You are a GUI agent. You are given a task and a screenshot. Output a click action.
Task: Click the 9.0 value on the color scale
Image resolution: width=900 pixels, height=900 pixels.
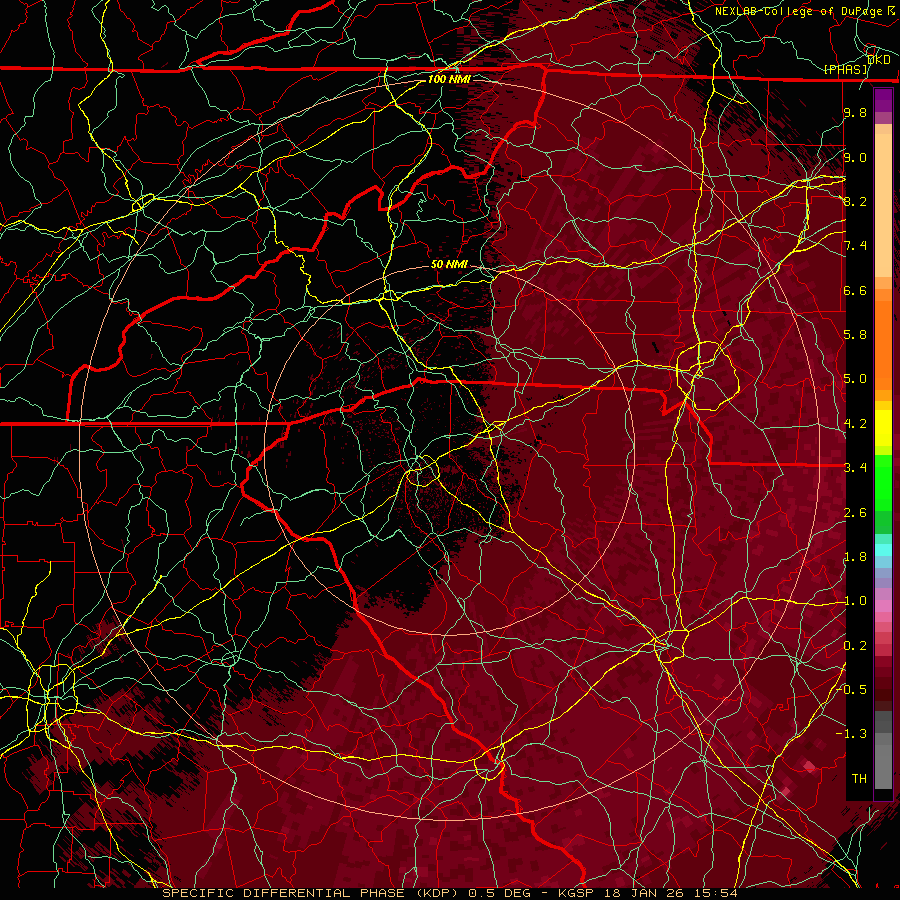(855, 157)
